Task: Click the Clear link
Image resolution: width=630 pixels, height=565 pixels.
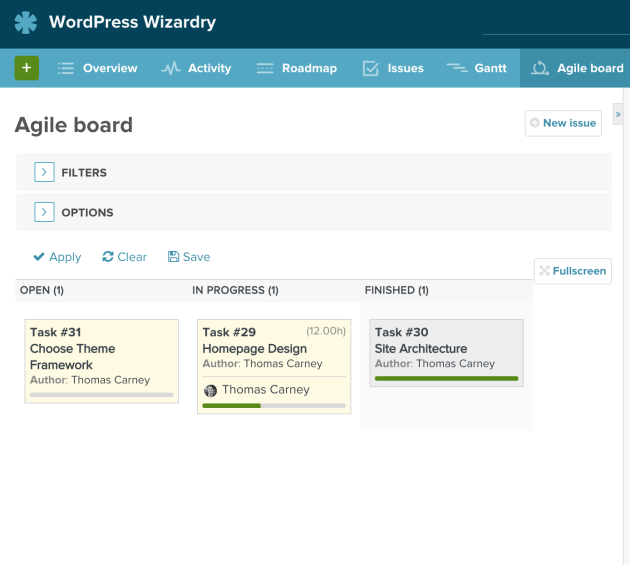Action: (x=125, y=257)
